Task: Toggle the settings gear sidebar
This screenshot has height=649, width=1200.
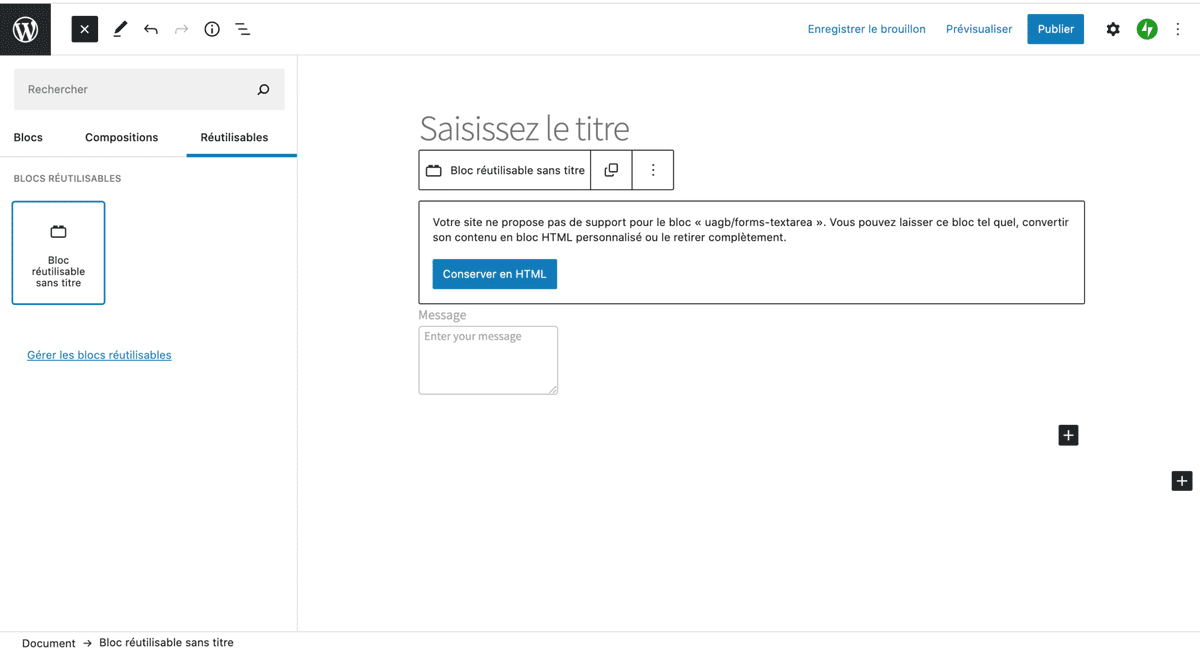Action: 1113,29
